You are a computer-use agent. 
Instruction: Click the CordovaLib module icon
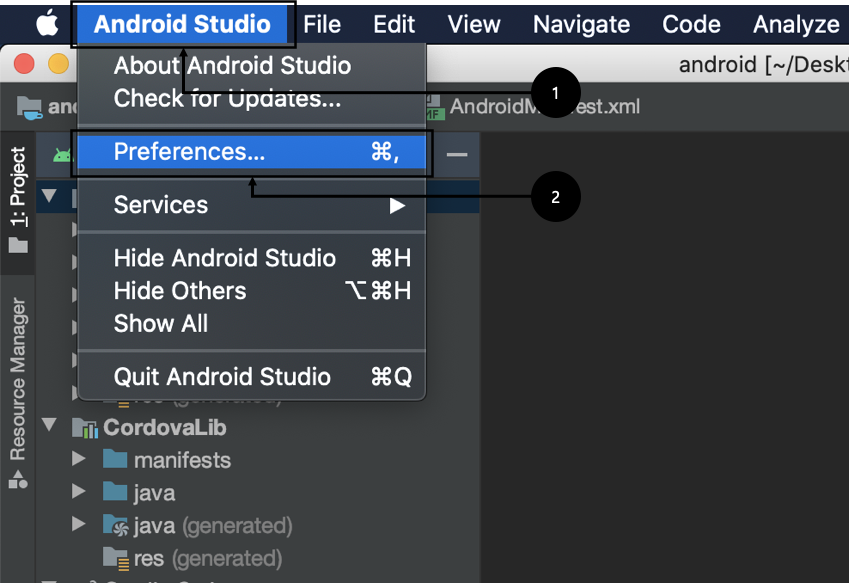tap(84, 428)
